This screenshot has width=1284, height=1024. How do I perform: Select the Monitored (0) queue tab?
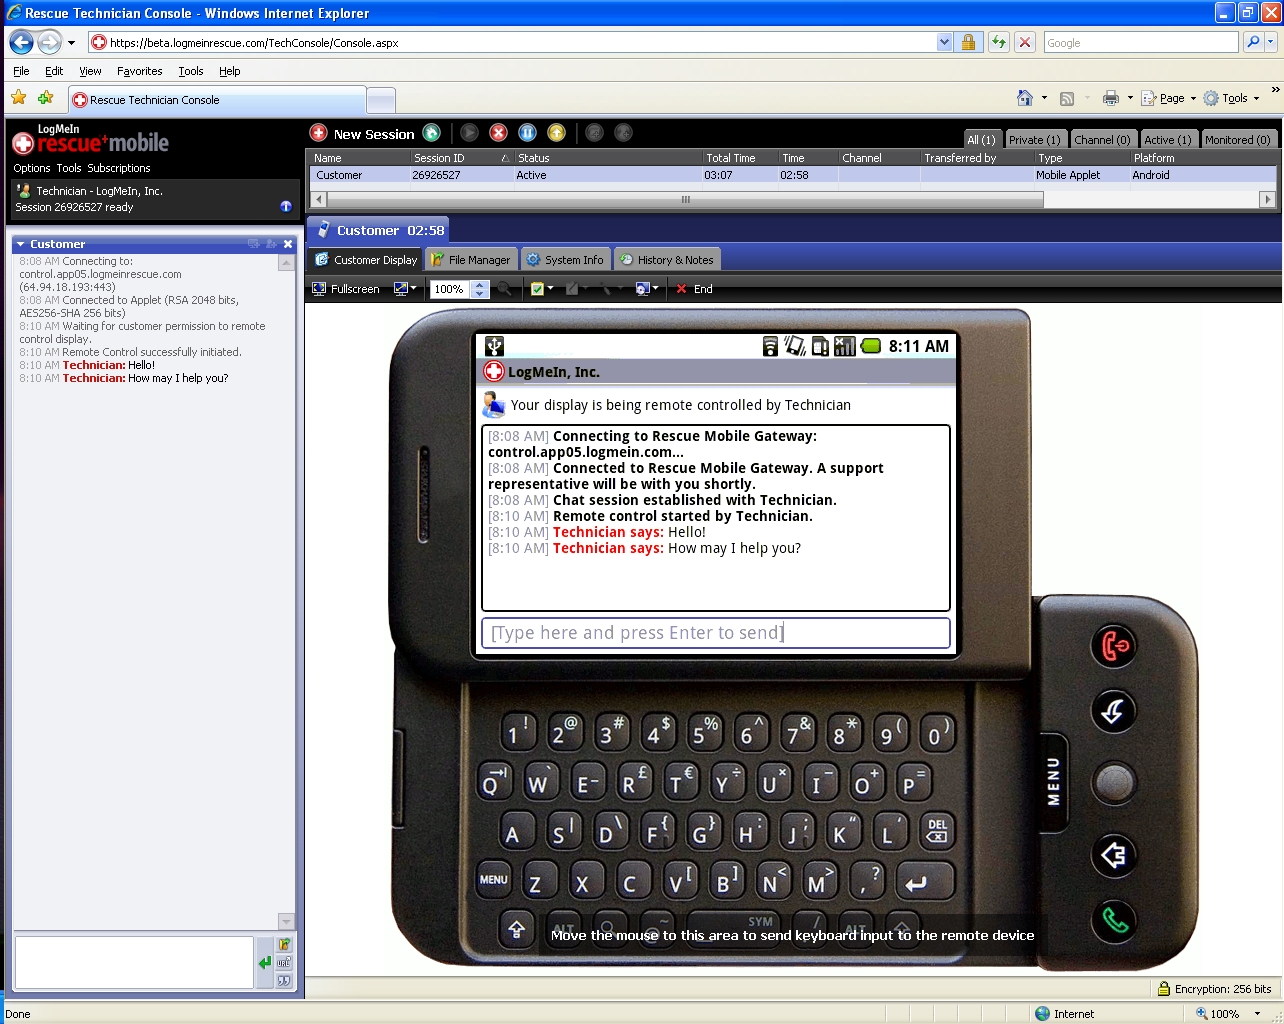coord(1238,140)
